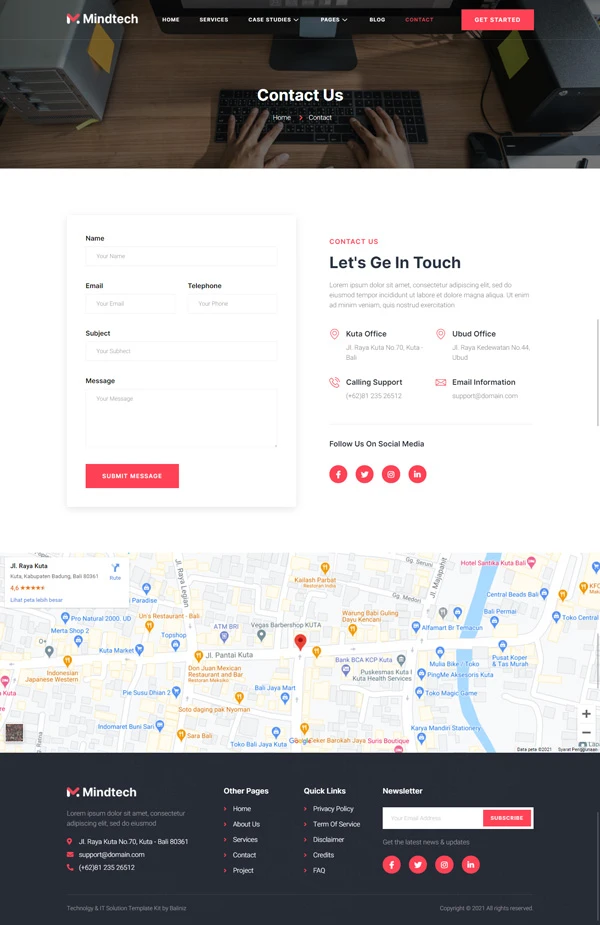Click the Get Started button
This screenshot has height=925, width=600.
click(497, 19)
